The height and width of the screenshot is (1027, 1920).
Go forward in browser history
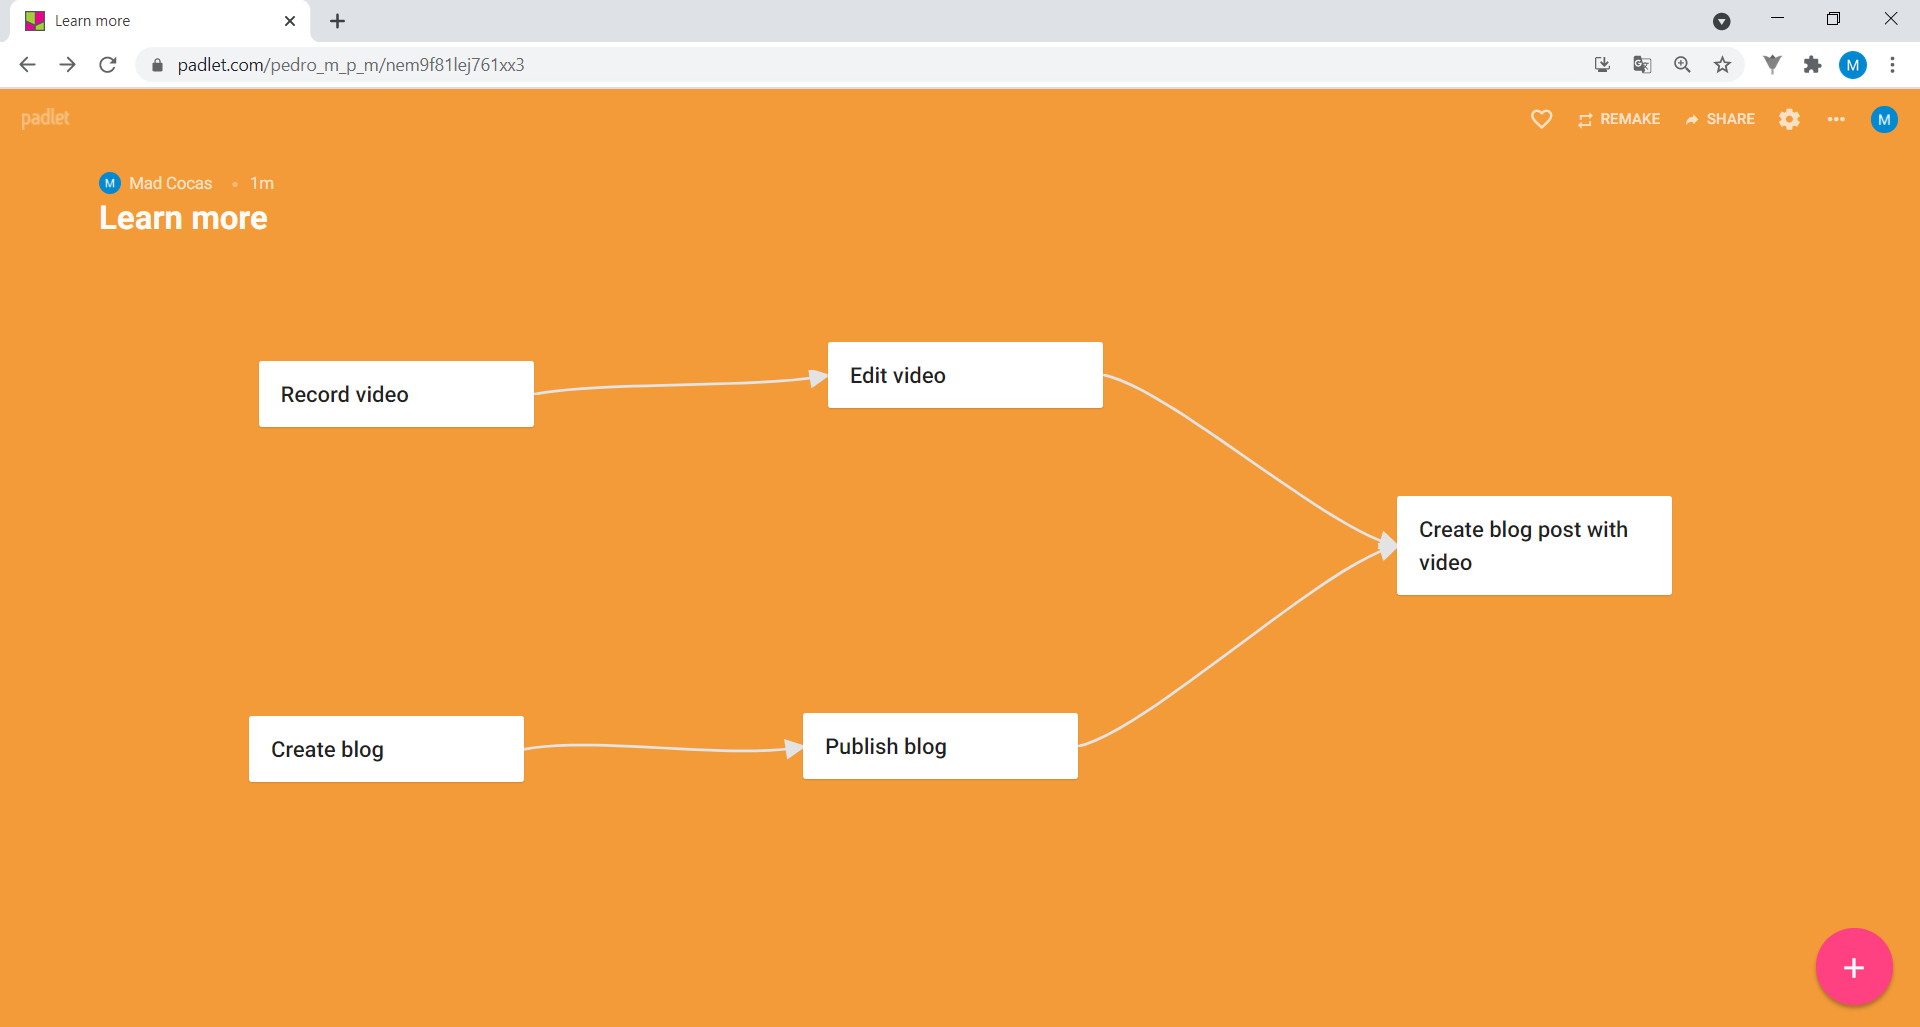click(67, 65)
